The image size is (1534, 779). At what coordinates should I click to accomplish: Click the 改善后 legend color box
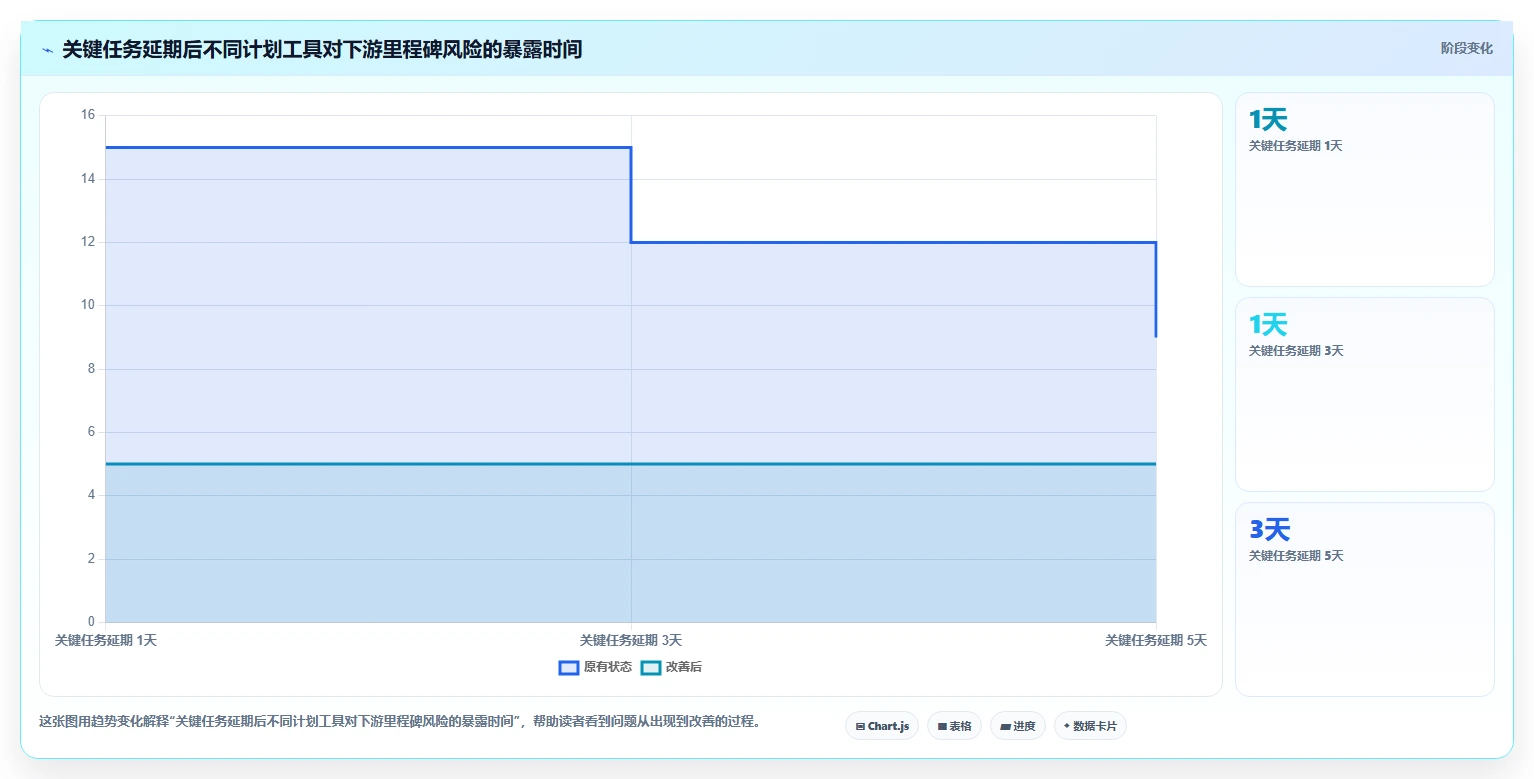tap(651, 667)
